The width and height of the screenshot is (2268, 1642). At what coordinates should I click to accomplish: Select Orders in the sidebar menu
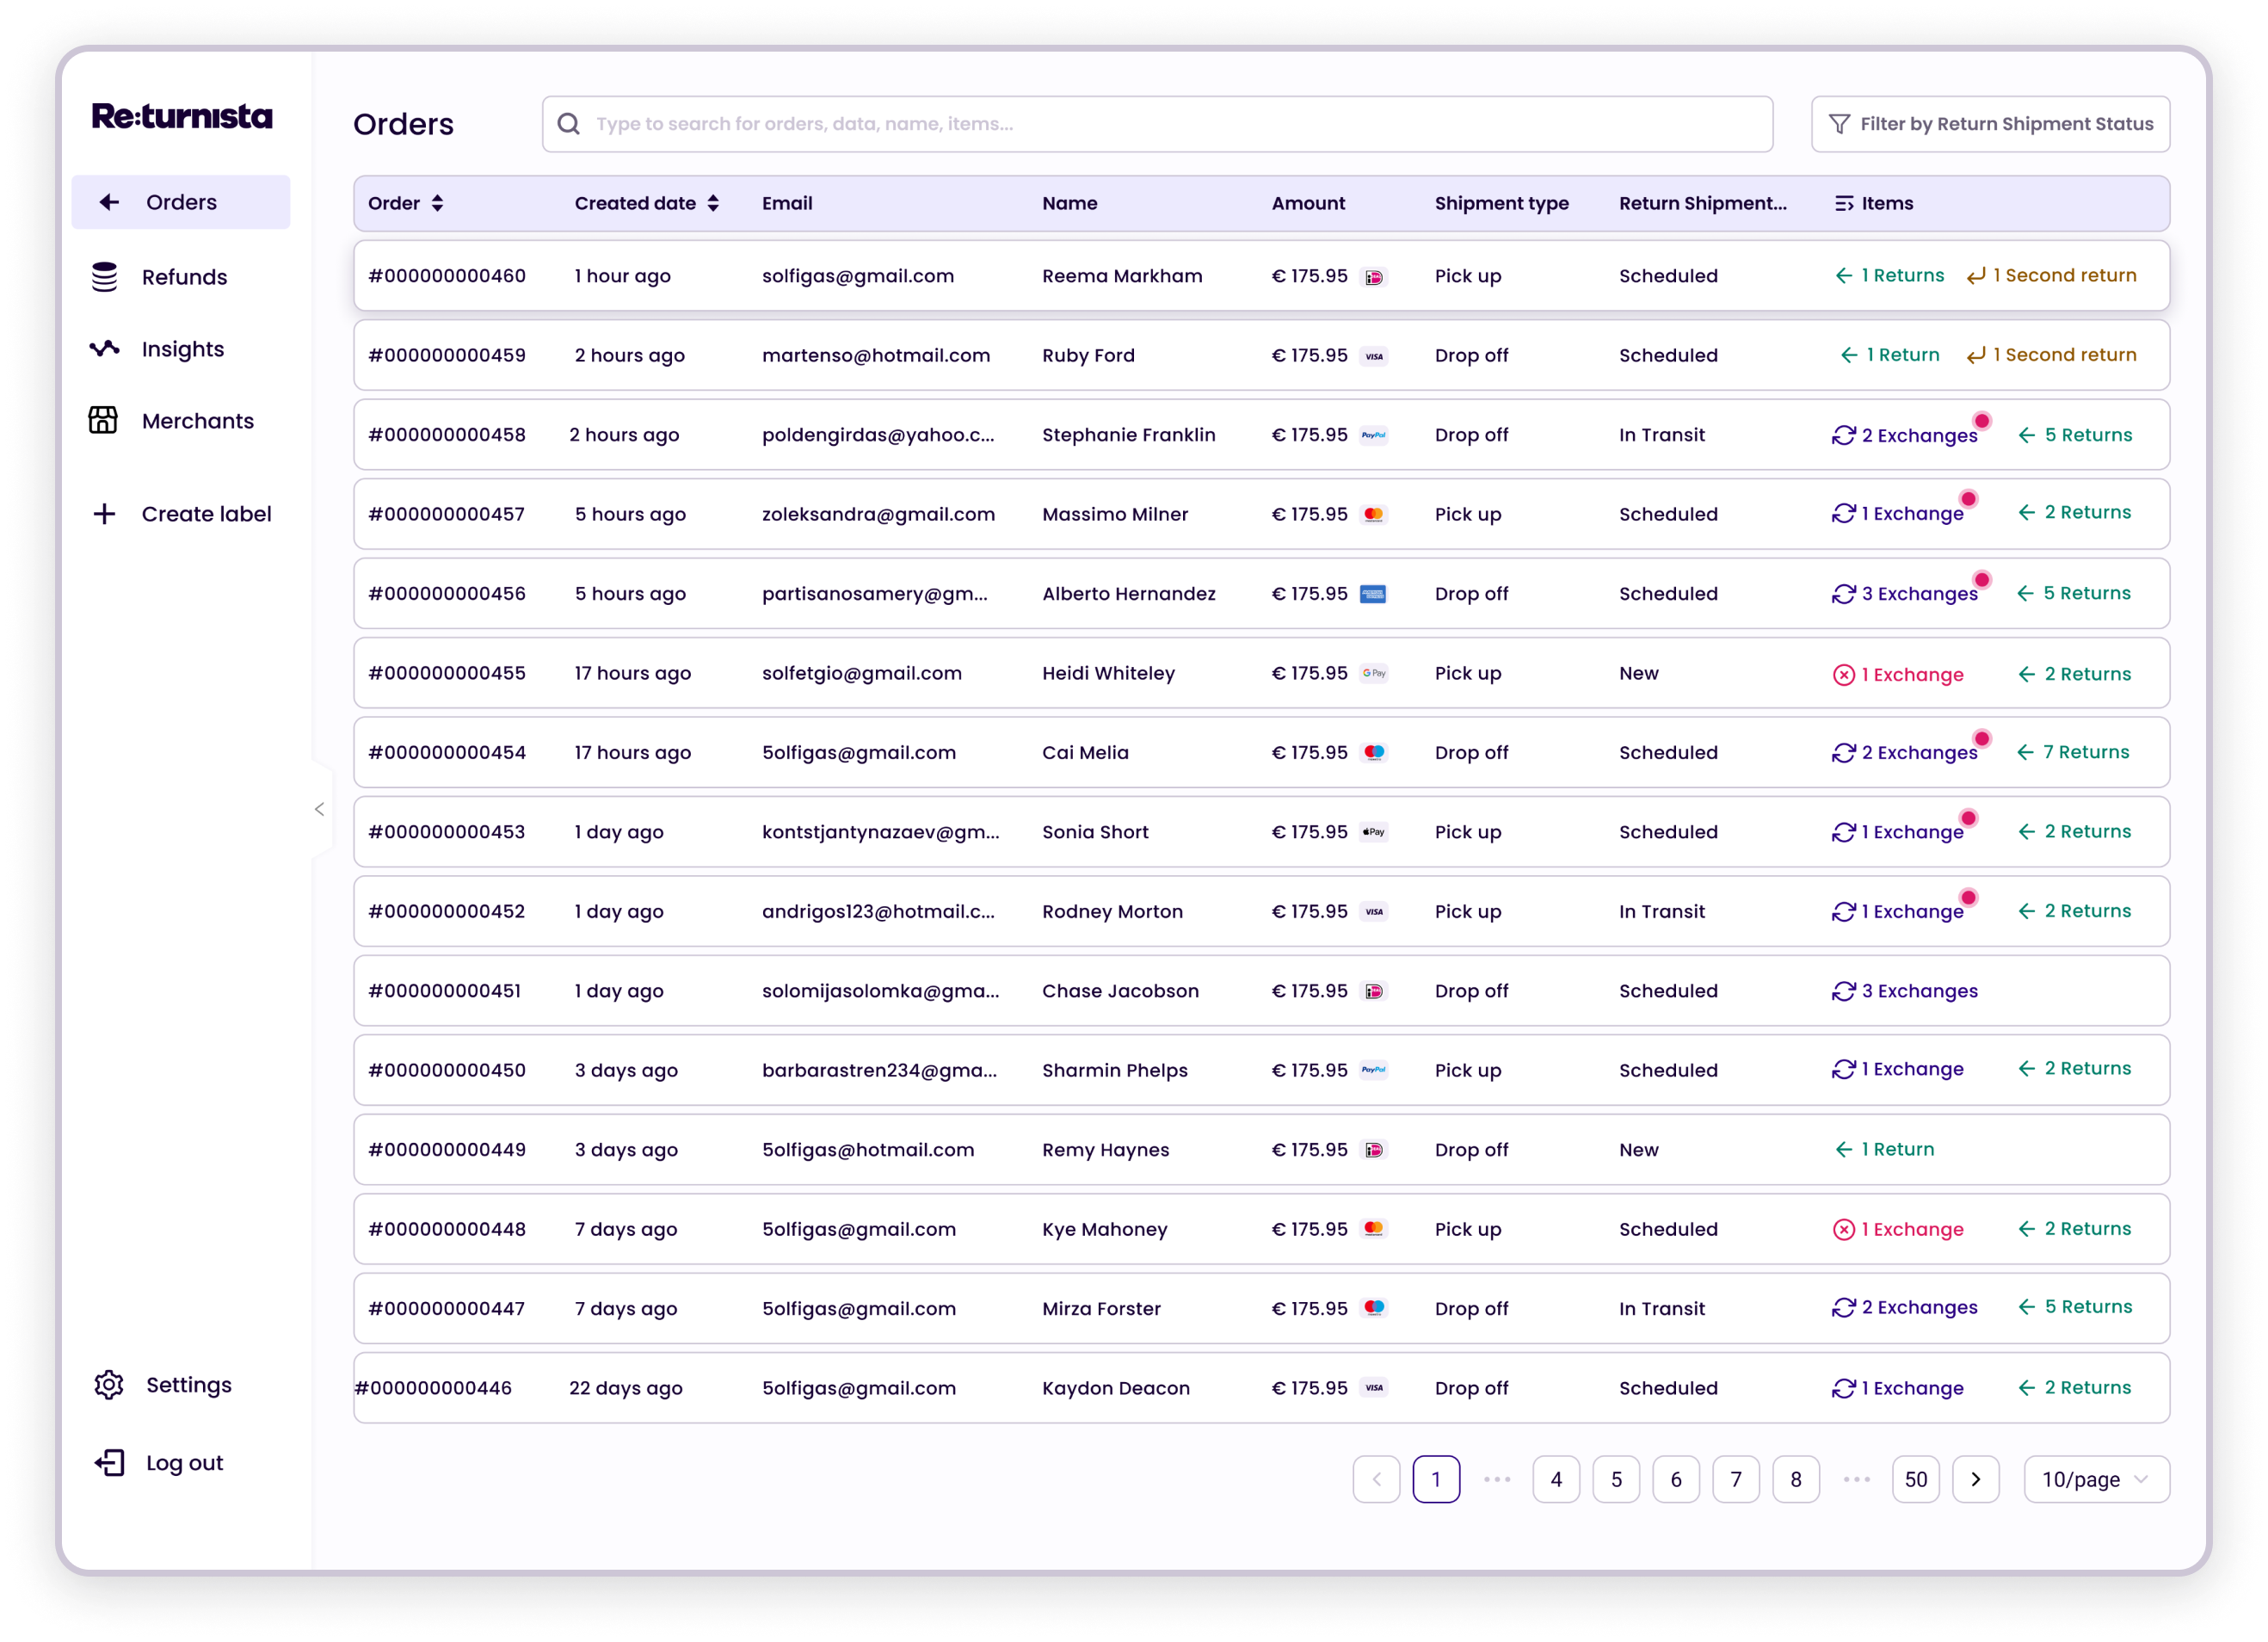click(181, 203)
